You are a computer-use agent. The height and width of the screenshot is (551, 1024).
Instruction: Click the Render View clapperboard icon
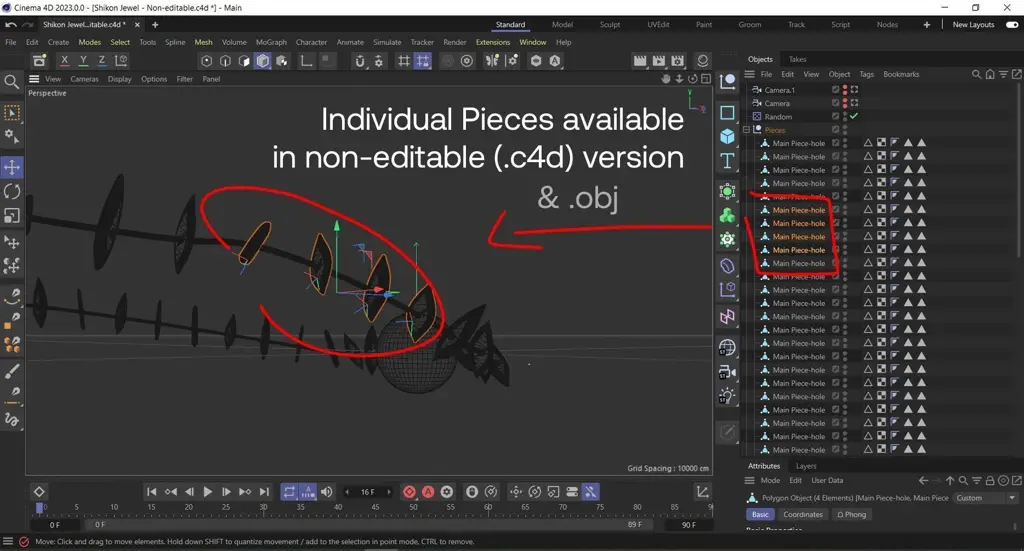point(640,61)
